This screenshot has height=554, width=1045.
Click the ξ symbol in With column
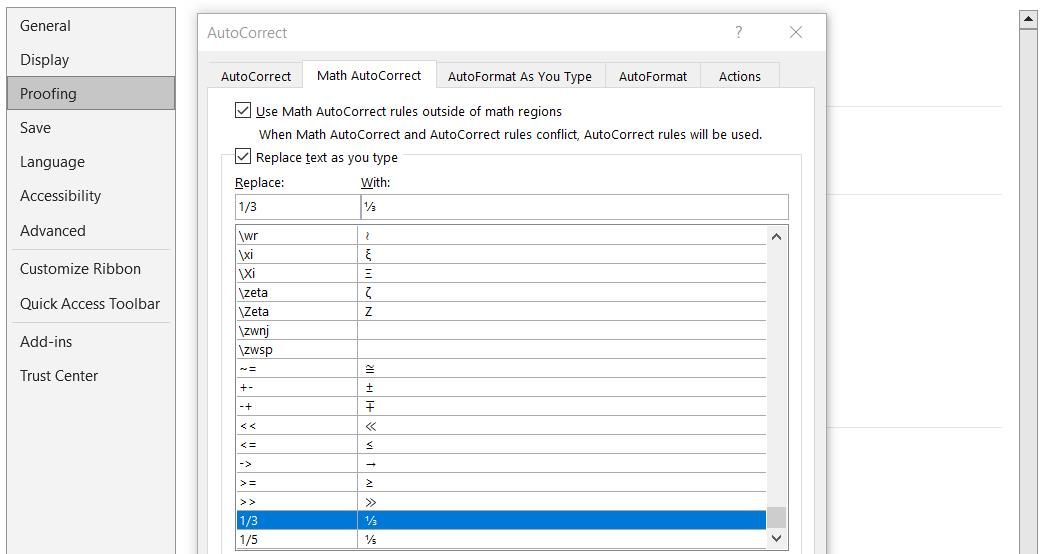click(x=369, y=255)
